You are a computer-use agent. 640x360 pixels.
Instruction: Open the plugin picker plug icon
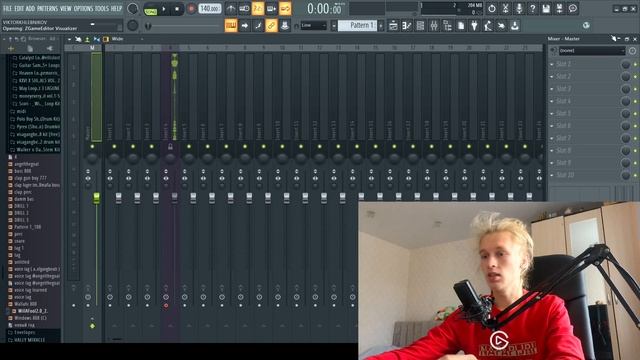click(x=474, y=26)
